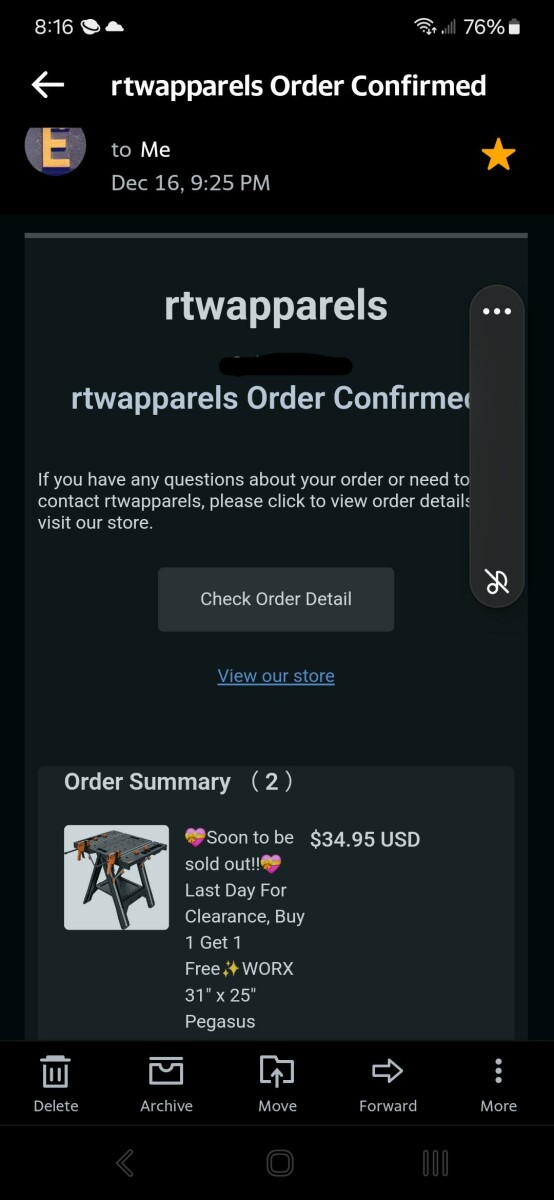554x1200 pixels.
Task: Open recent apps from navigation bar
Action: coord(435,1162)
